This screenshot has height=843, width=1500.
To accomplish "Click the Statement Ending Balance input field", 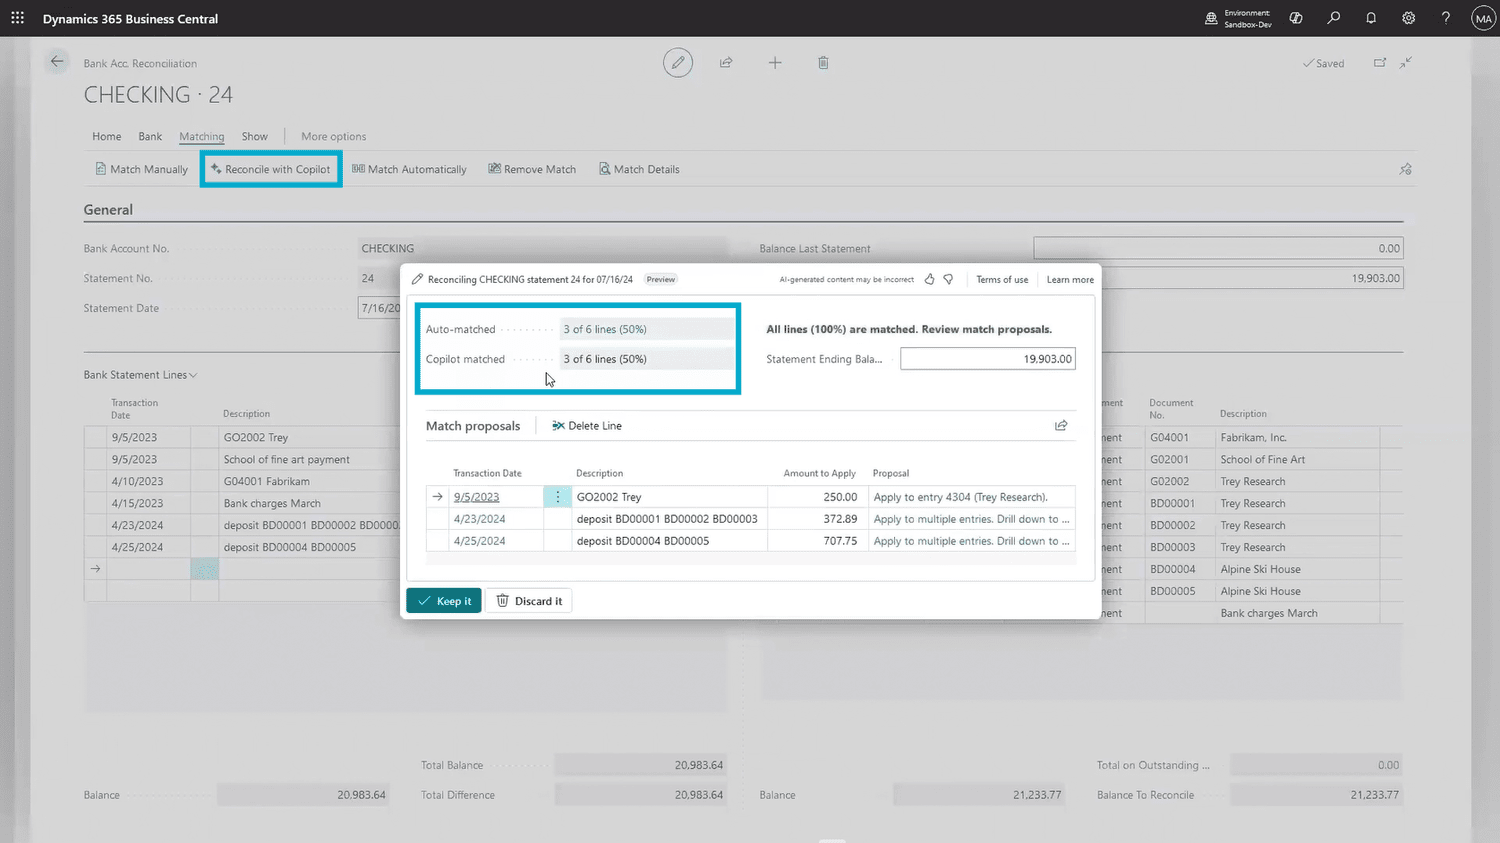I will click(x=987, y=358).
